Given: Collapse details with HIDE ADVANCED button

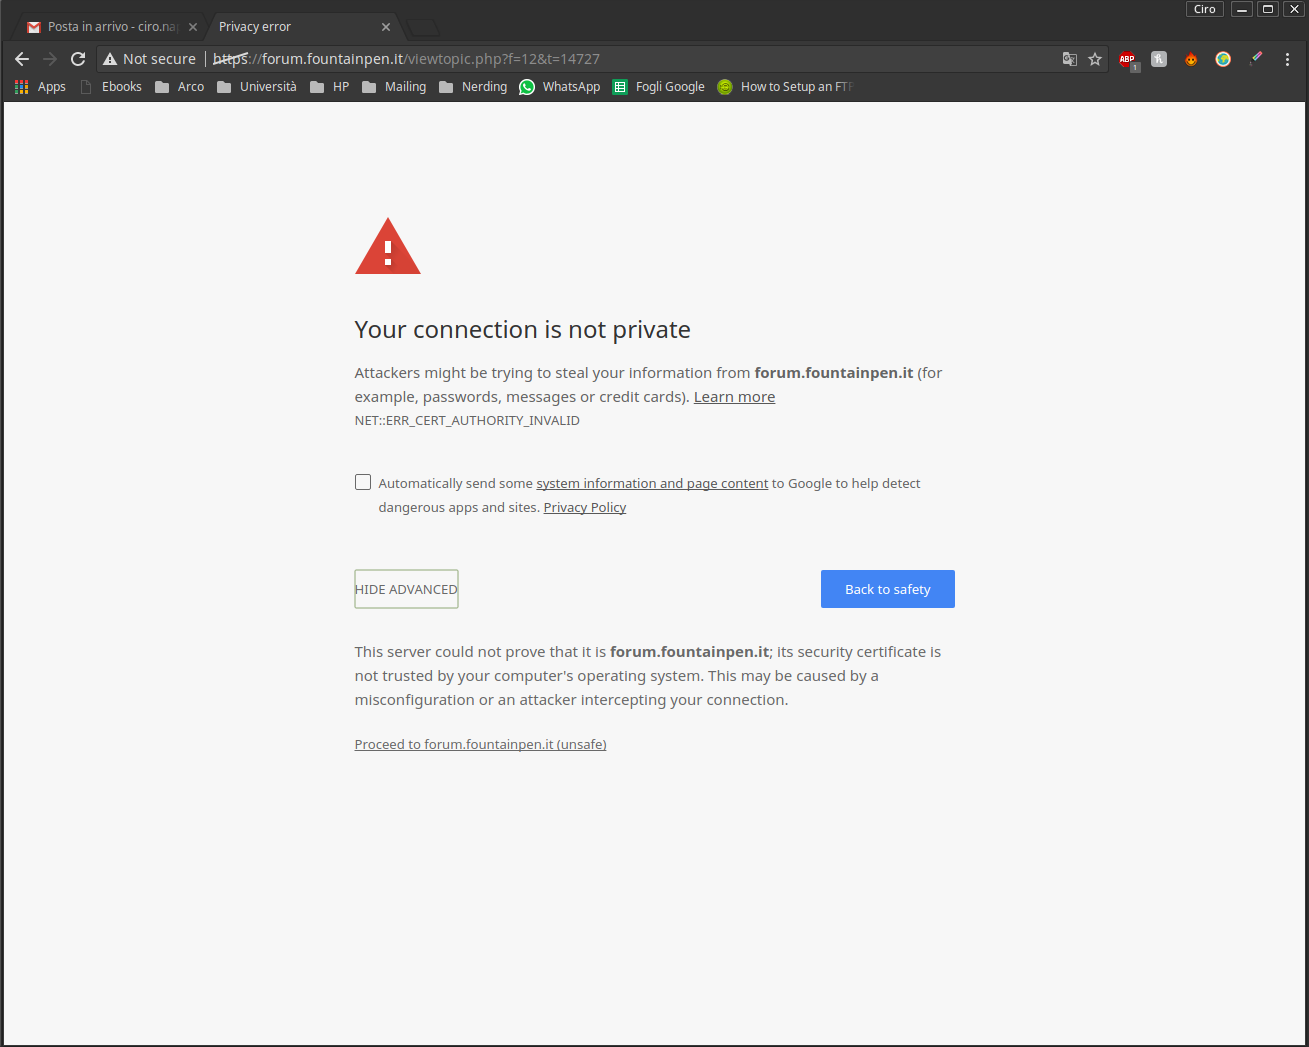Looking at the screenshot, I should (x=406, y=589).
